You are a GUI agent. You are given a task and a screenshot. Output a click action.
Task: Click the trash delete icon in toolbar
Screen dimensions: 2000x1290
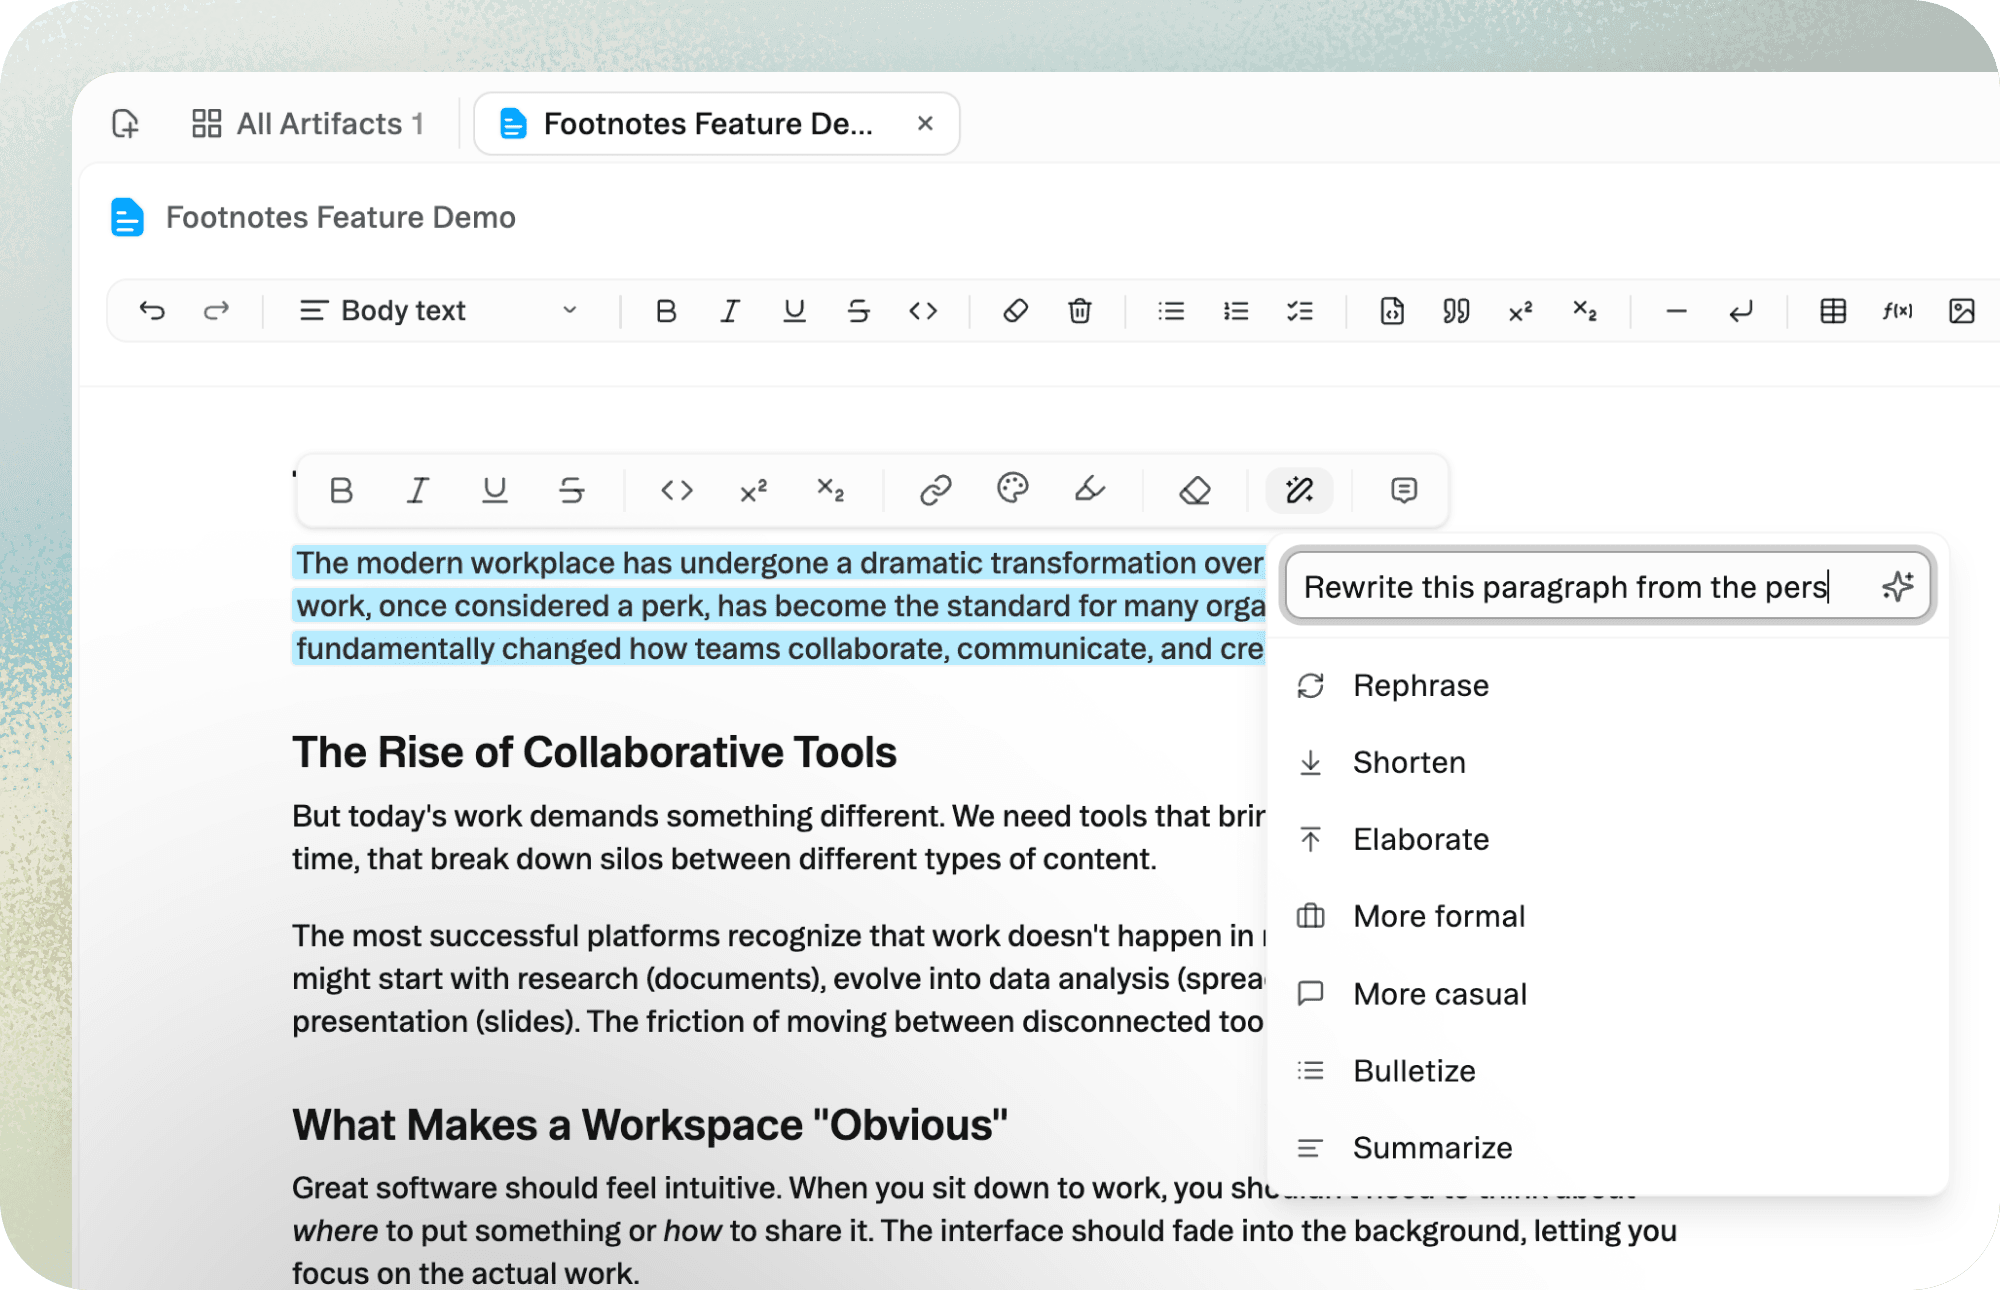pos(1079,311)
